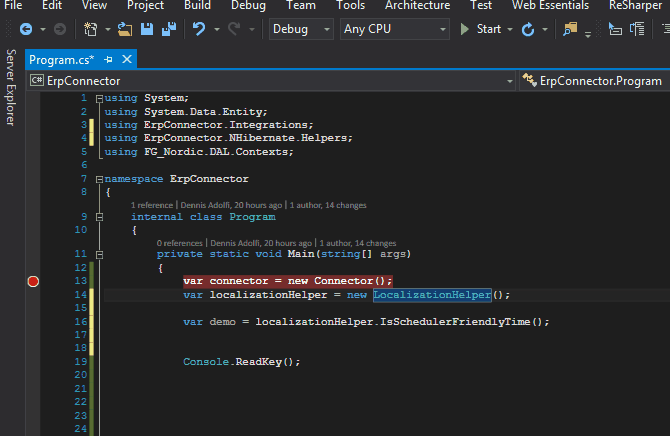Click 'Dennis Adolfi, 20 hours ago' above Main method
Image resolution: width=670 pixels, height=436 pixels.
click(261, 243)
